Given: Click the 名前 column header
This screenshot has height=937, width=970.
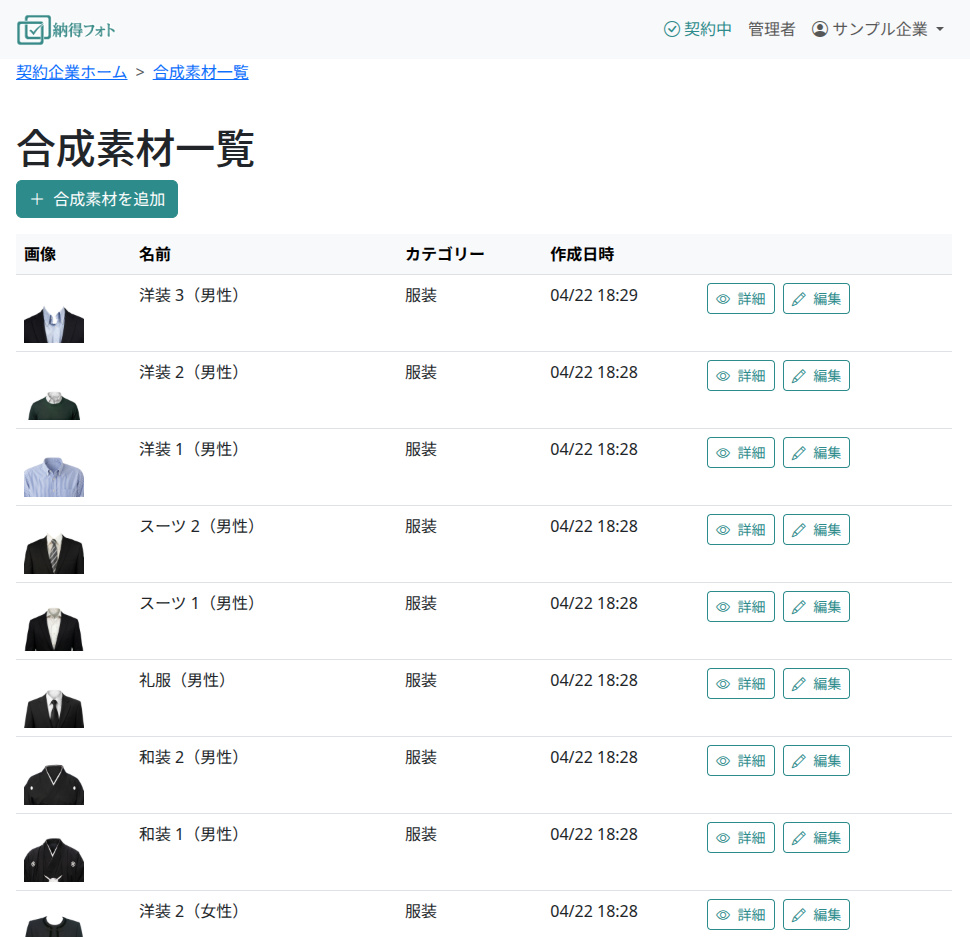Looking at the screenshot, I should coord(155,254).
